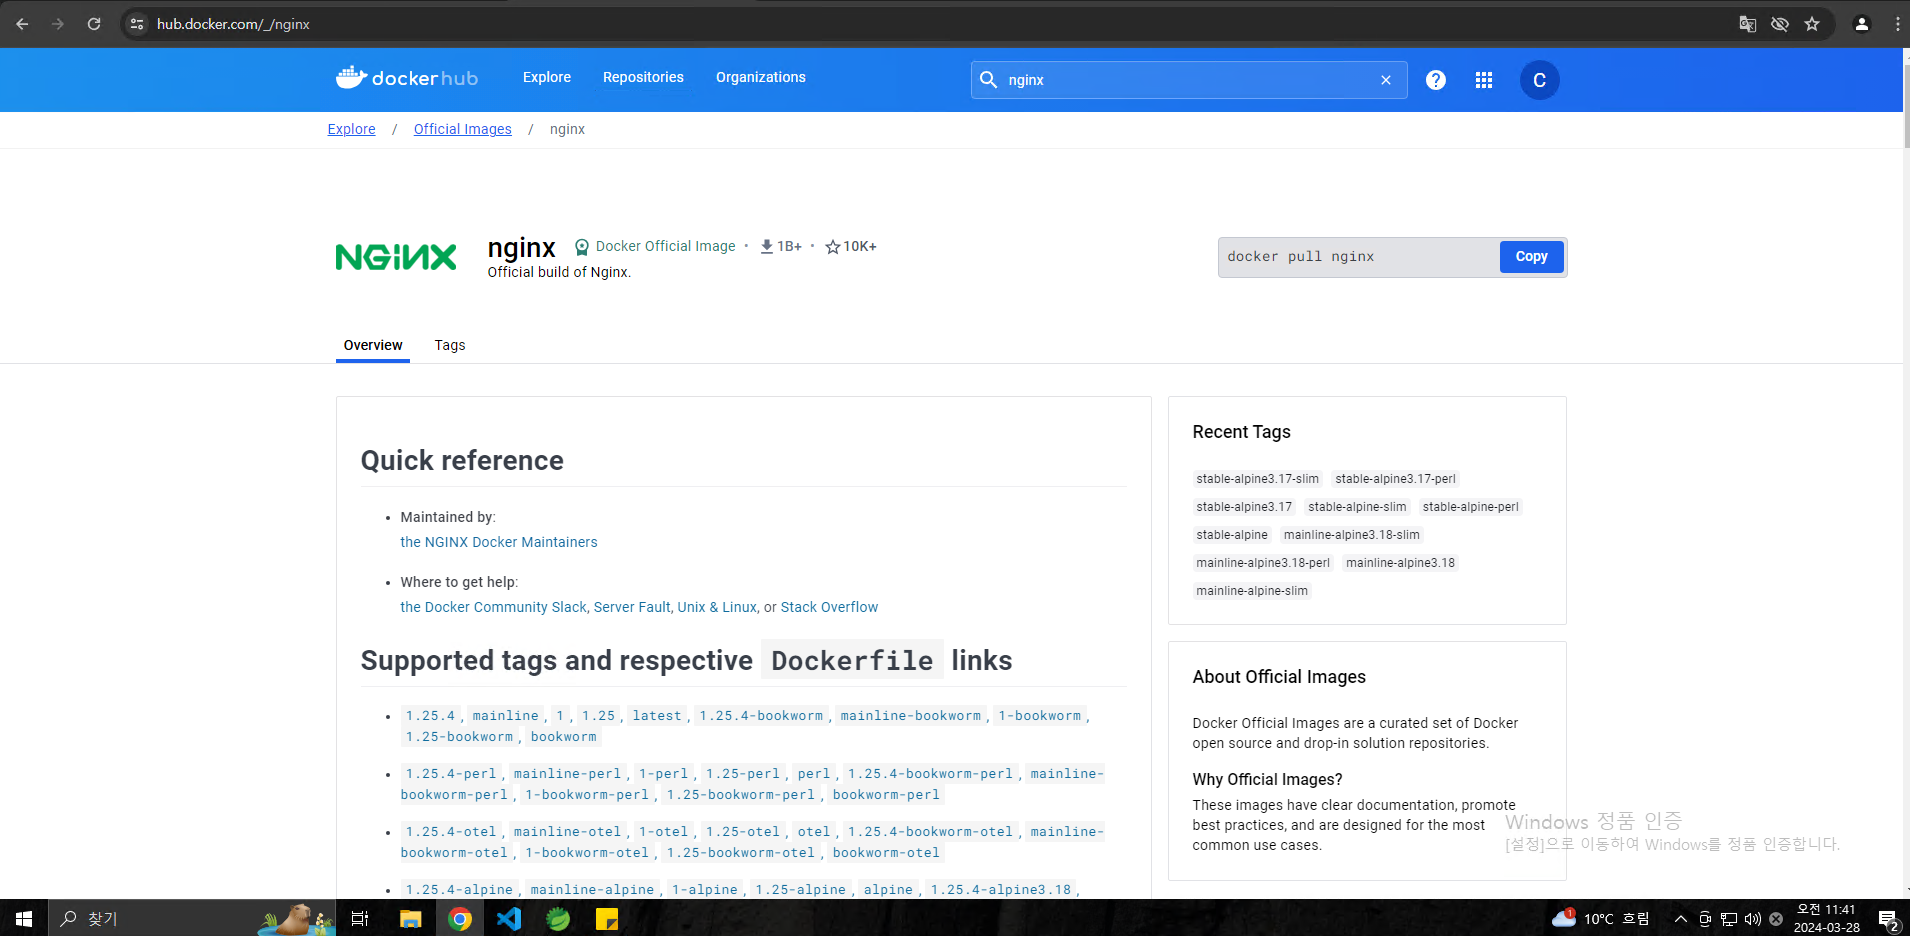Open the notification center icon

tap(1888, 919)
